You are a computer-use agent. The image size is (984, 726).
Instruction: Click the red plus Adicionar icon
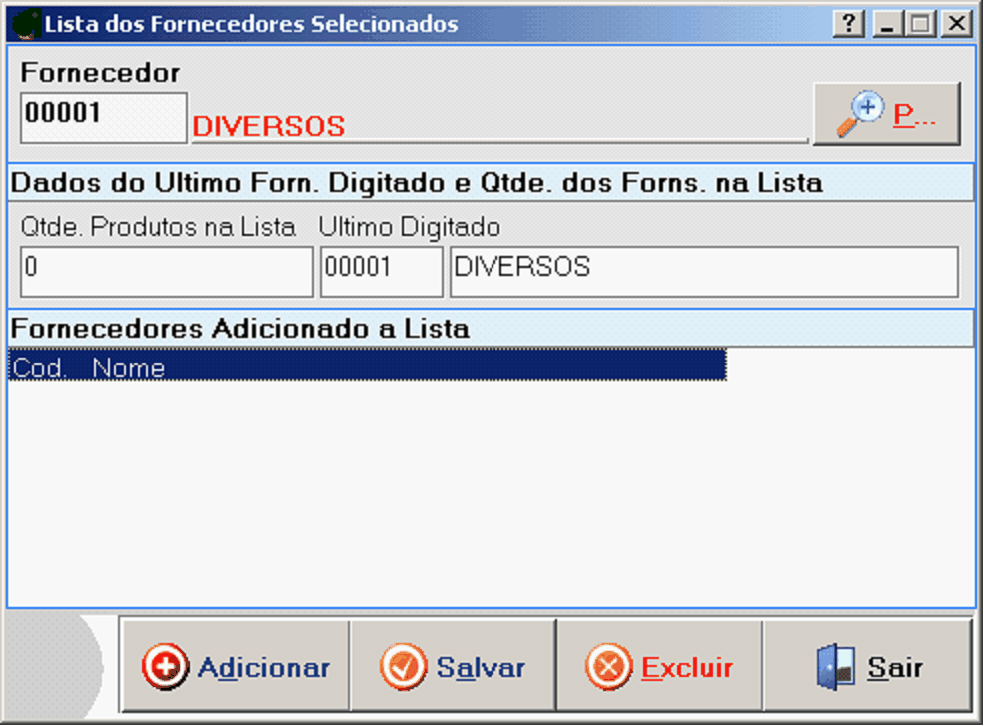(x=165, y=667)
